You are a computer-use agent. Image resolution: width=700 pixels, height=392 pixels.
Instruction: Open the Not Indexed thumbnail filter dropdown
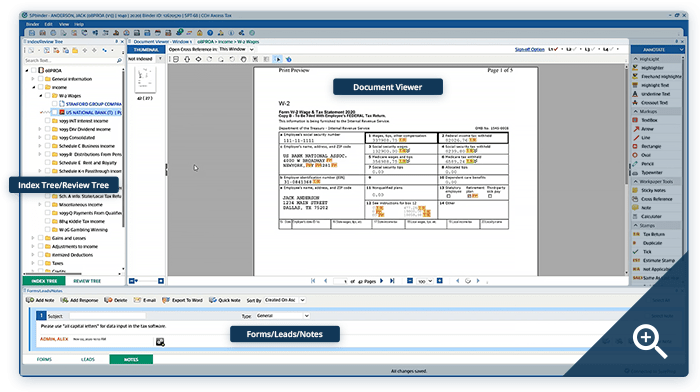click(160, 58)
